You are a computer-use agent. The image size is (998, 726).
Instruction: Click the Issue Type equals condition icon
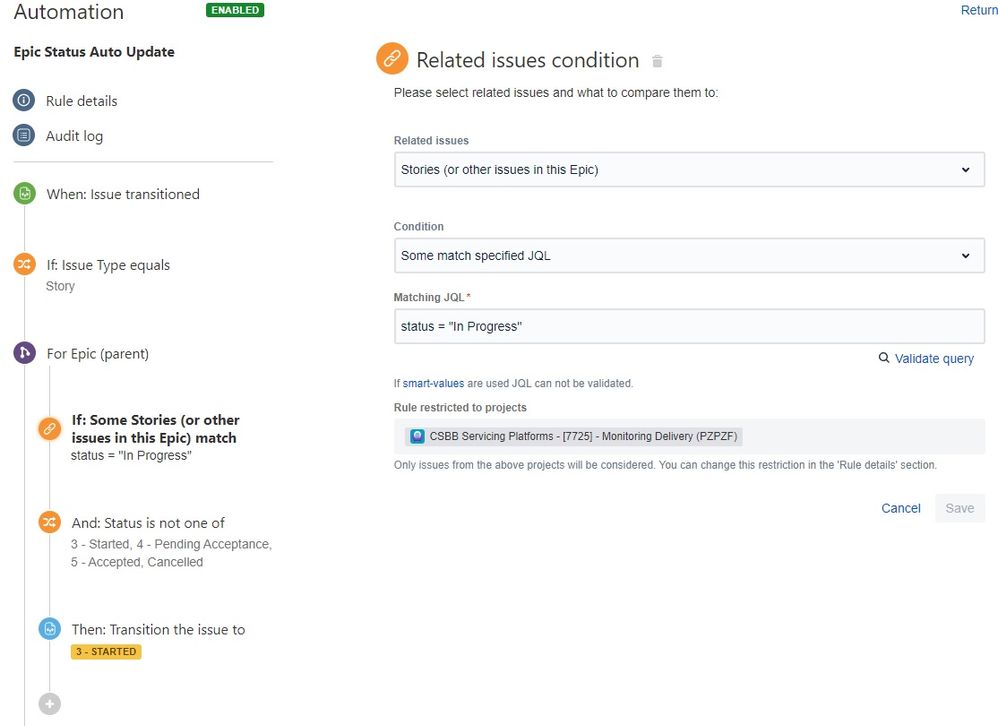[24, 264]
